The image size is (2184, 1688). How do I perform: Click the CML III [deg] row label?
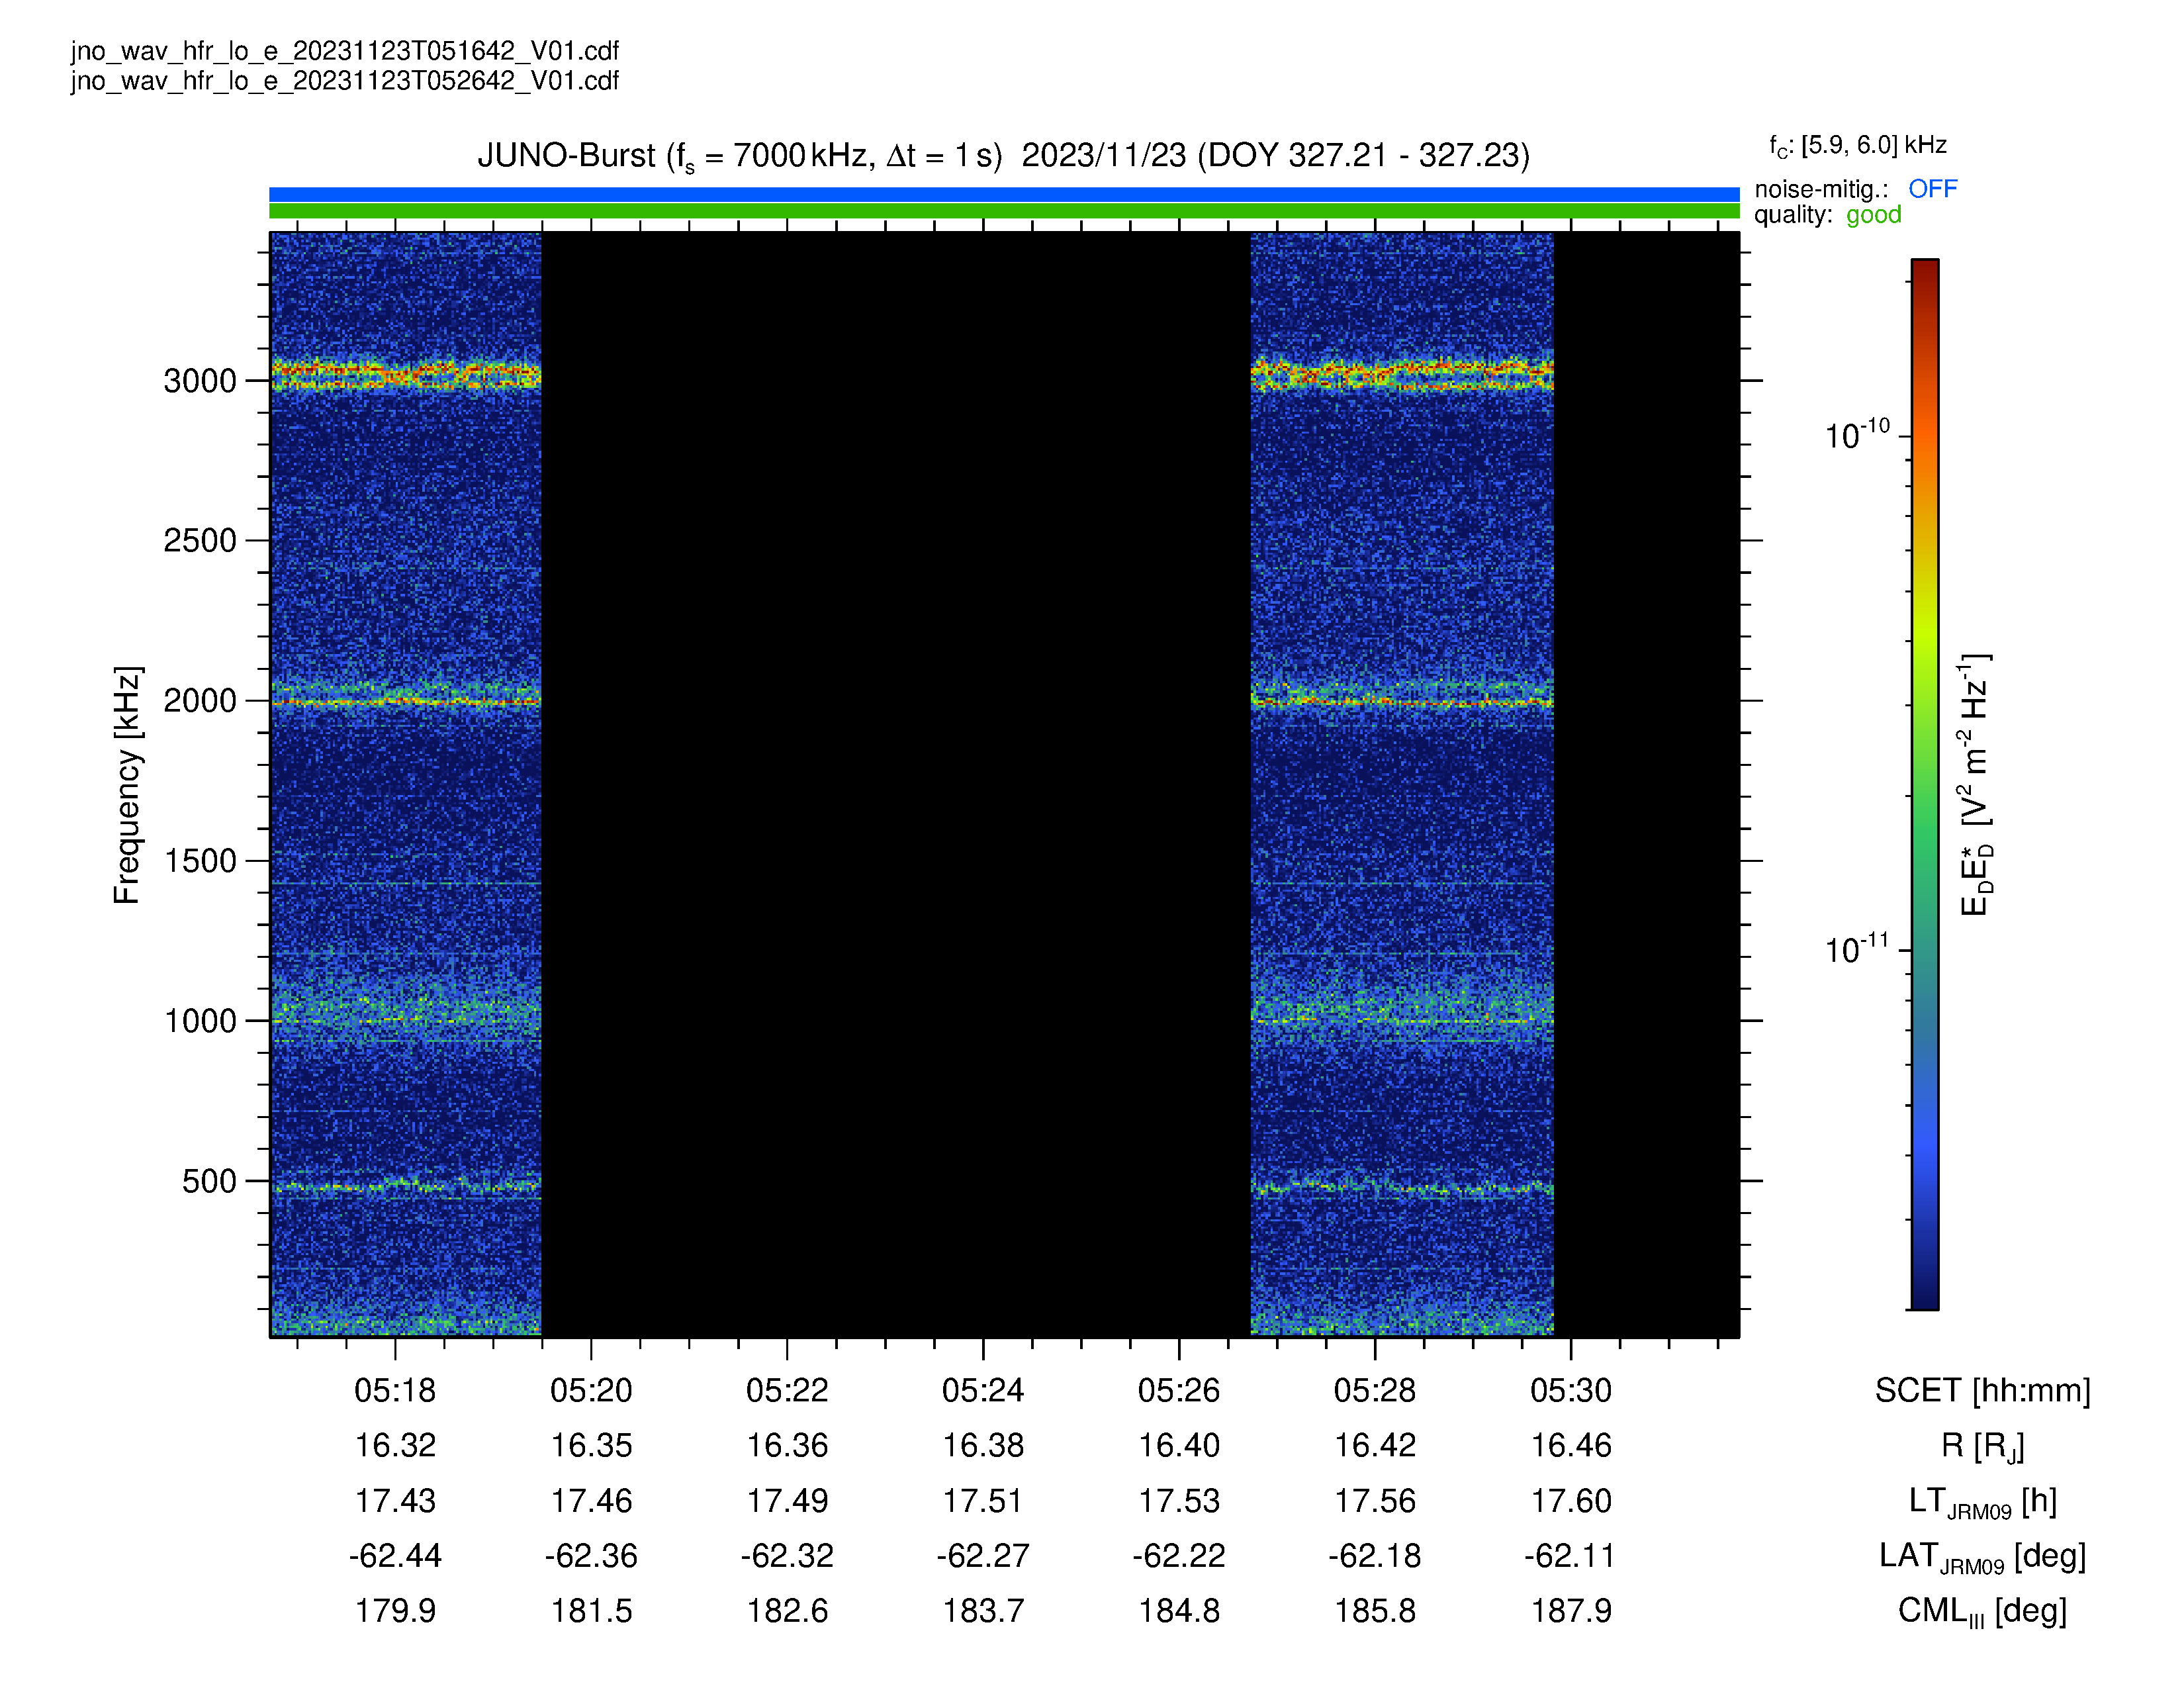1982,1611
